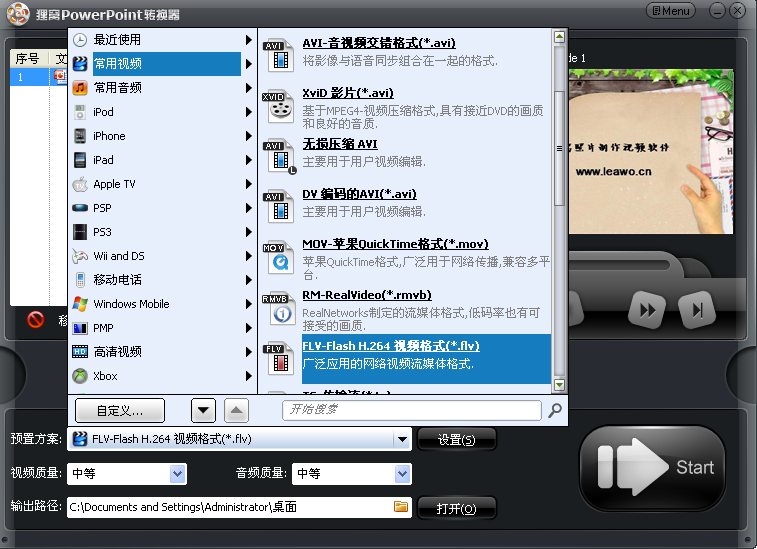Open the 音频质量 quality dropdown
The width and height of the screenshot is (757, 549).
click(x=403, y=474)
